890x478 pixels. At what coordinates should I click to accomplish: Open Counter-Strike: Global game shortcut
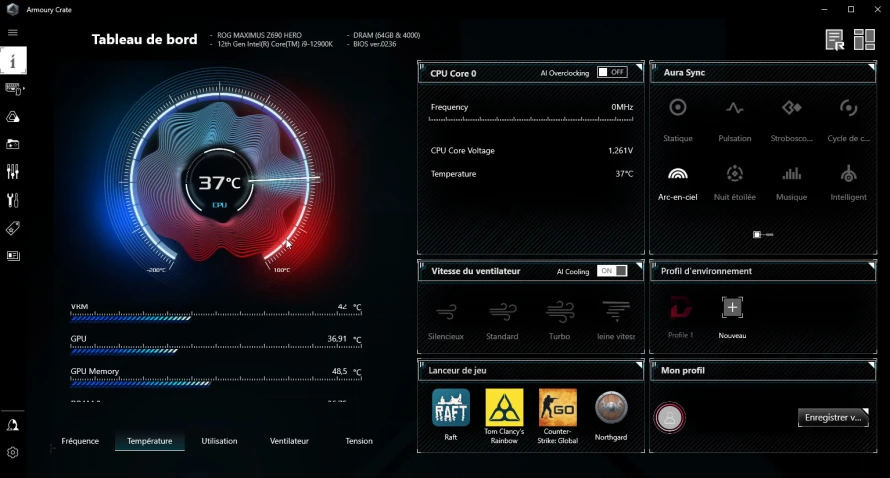pos(557,416)
